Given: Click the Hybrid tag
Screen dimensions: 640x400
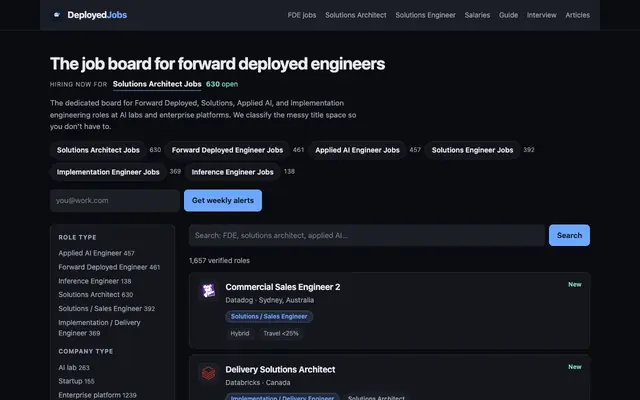Looking at the screenshot, I should [x=240, y=333].
